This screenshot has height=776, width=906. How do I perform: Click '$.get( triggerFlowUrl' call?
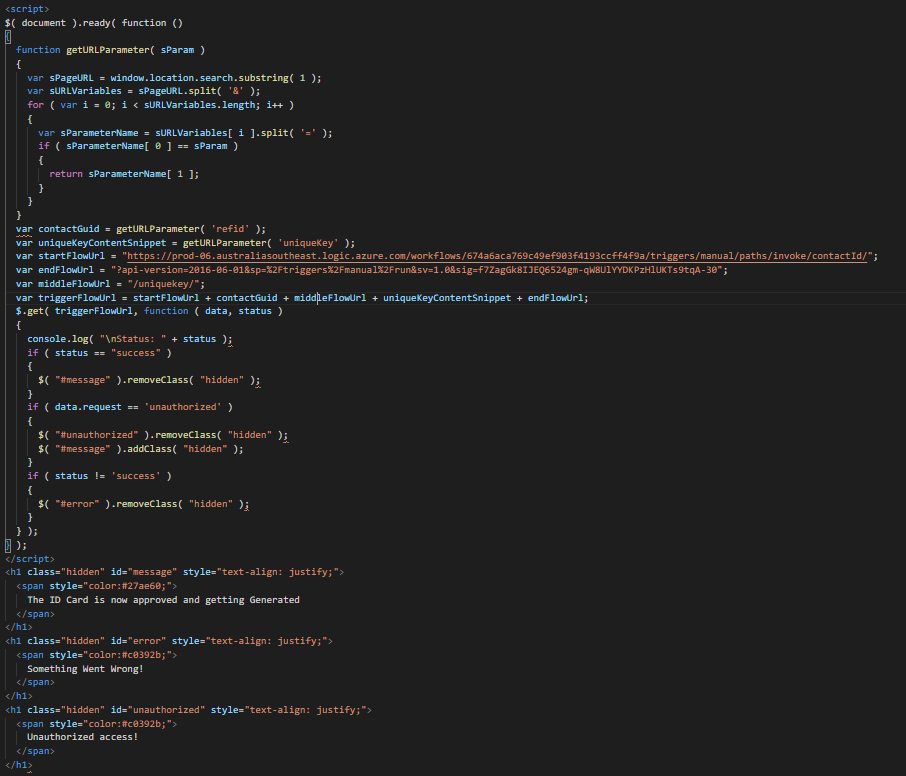click(75, 311)
